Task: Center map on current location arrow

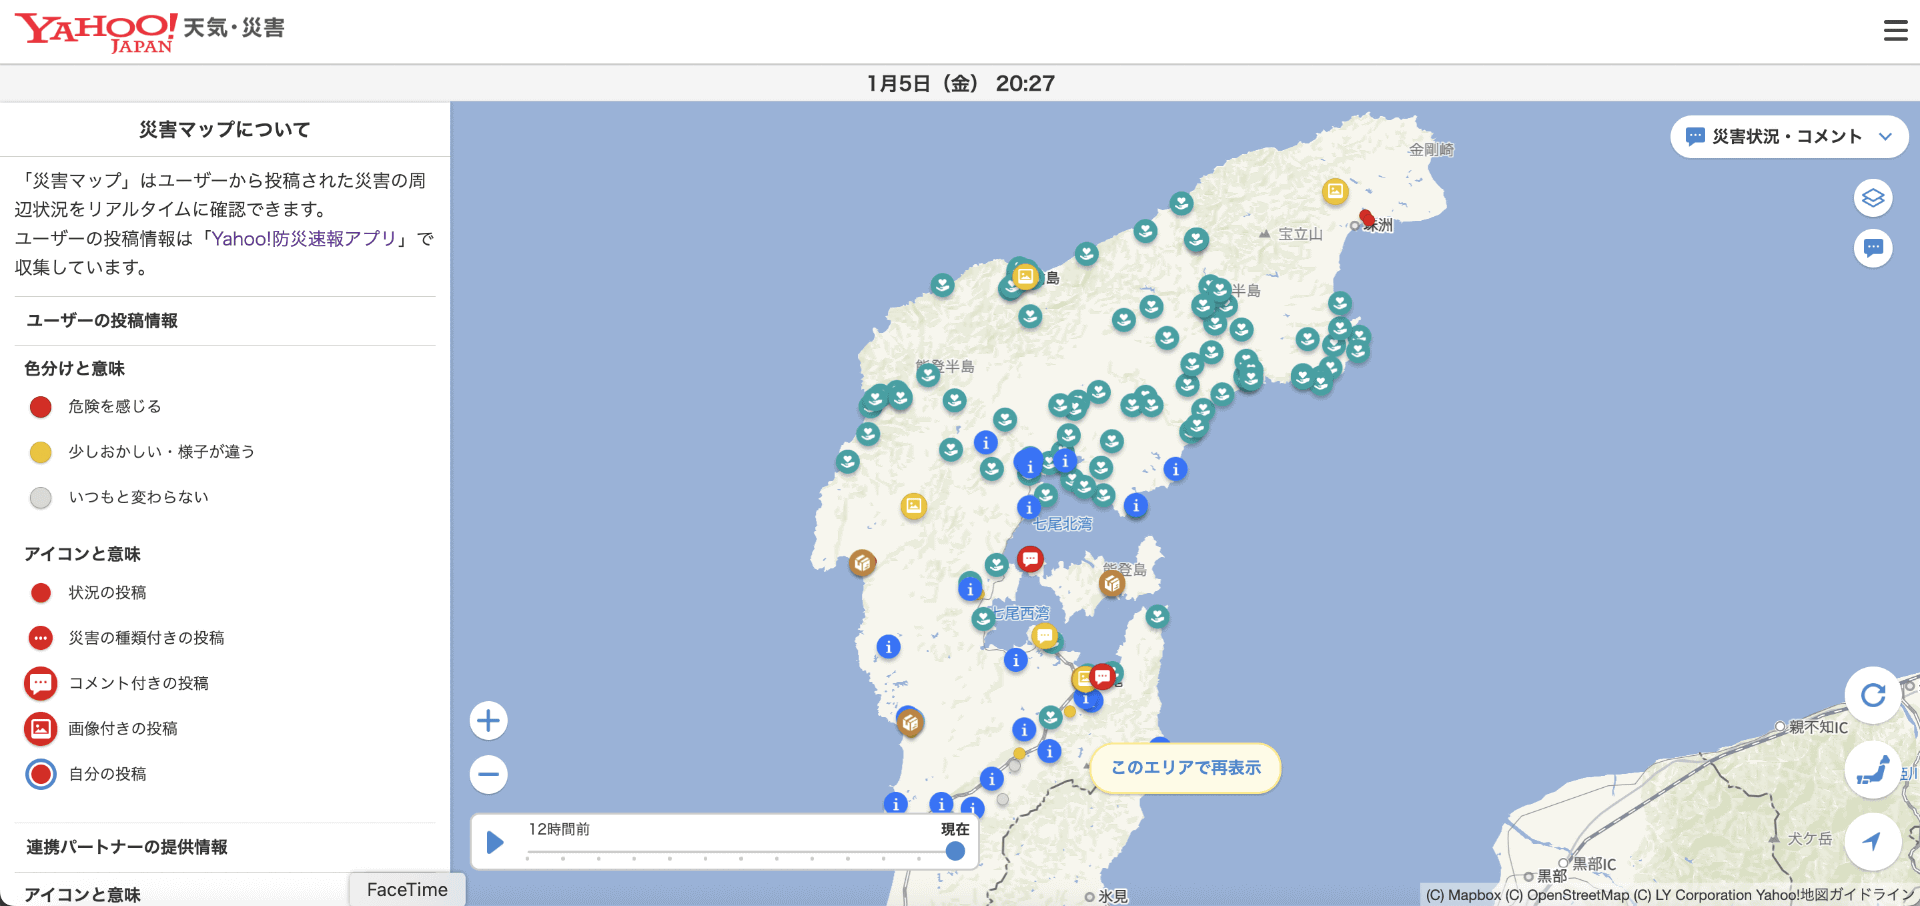Action: coord(1873,842)
